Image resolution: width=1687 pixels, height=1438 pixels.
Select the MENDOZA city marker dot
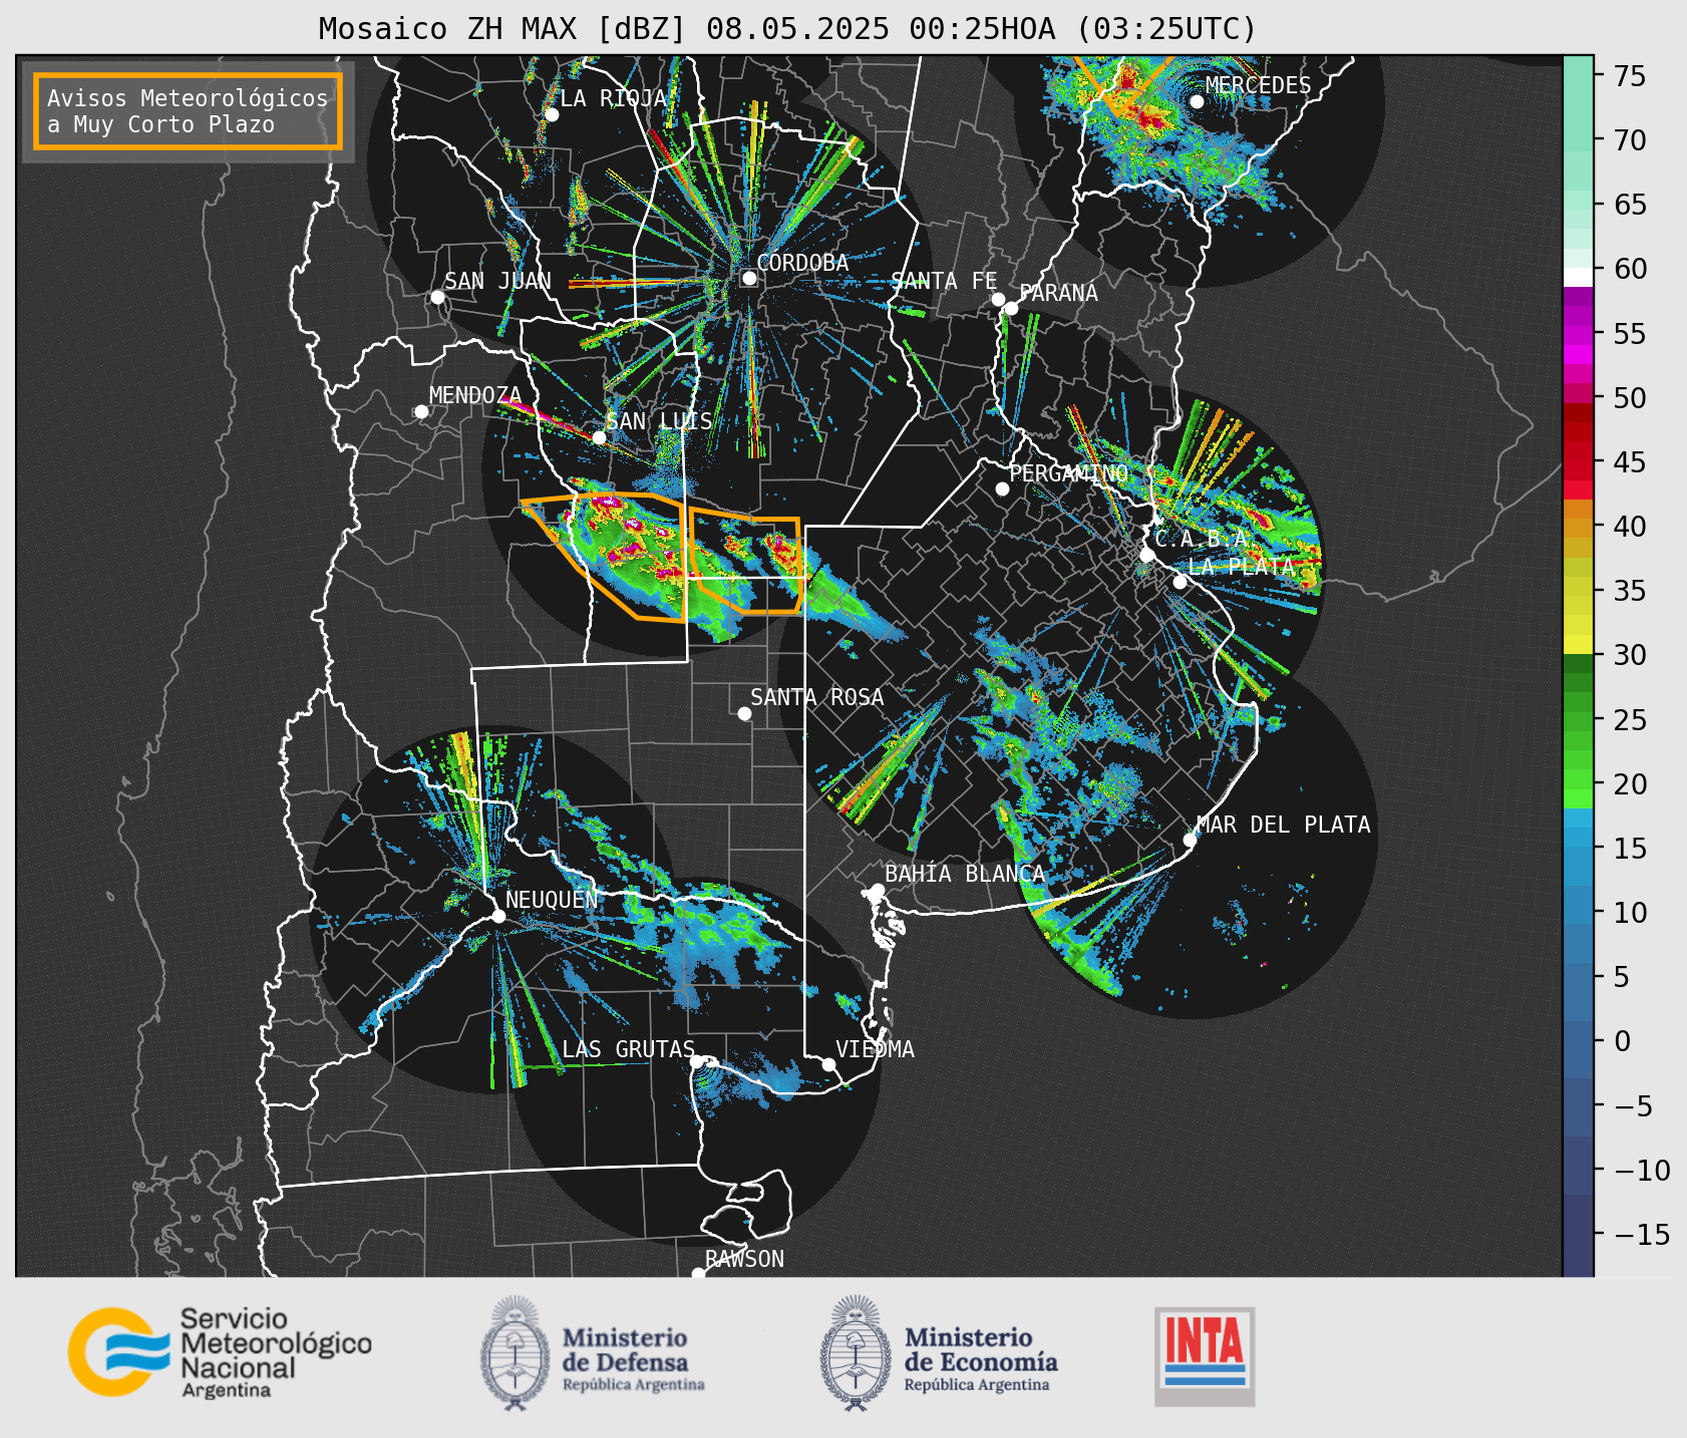(x=421, y=412)
